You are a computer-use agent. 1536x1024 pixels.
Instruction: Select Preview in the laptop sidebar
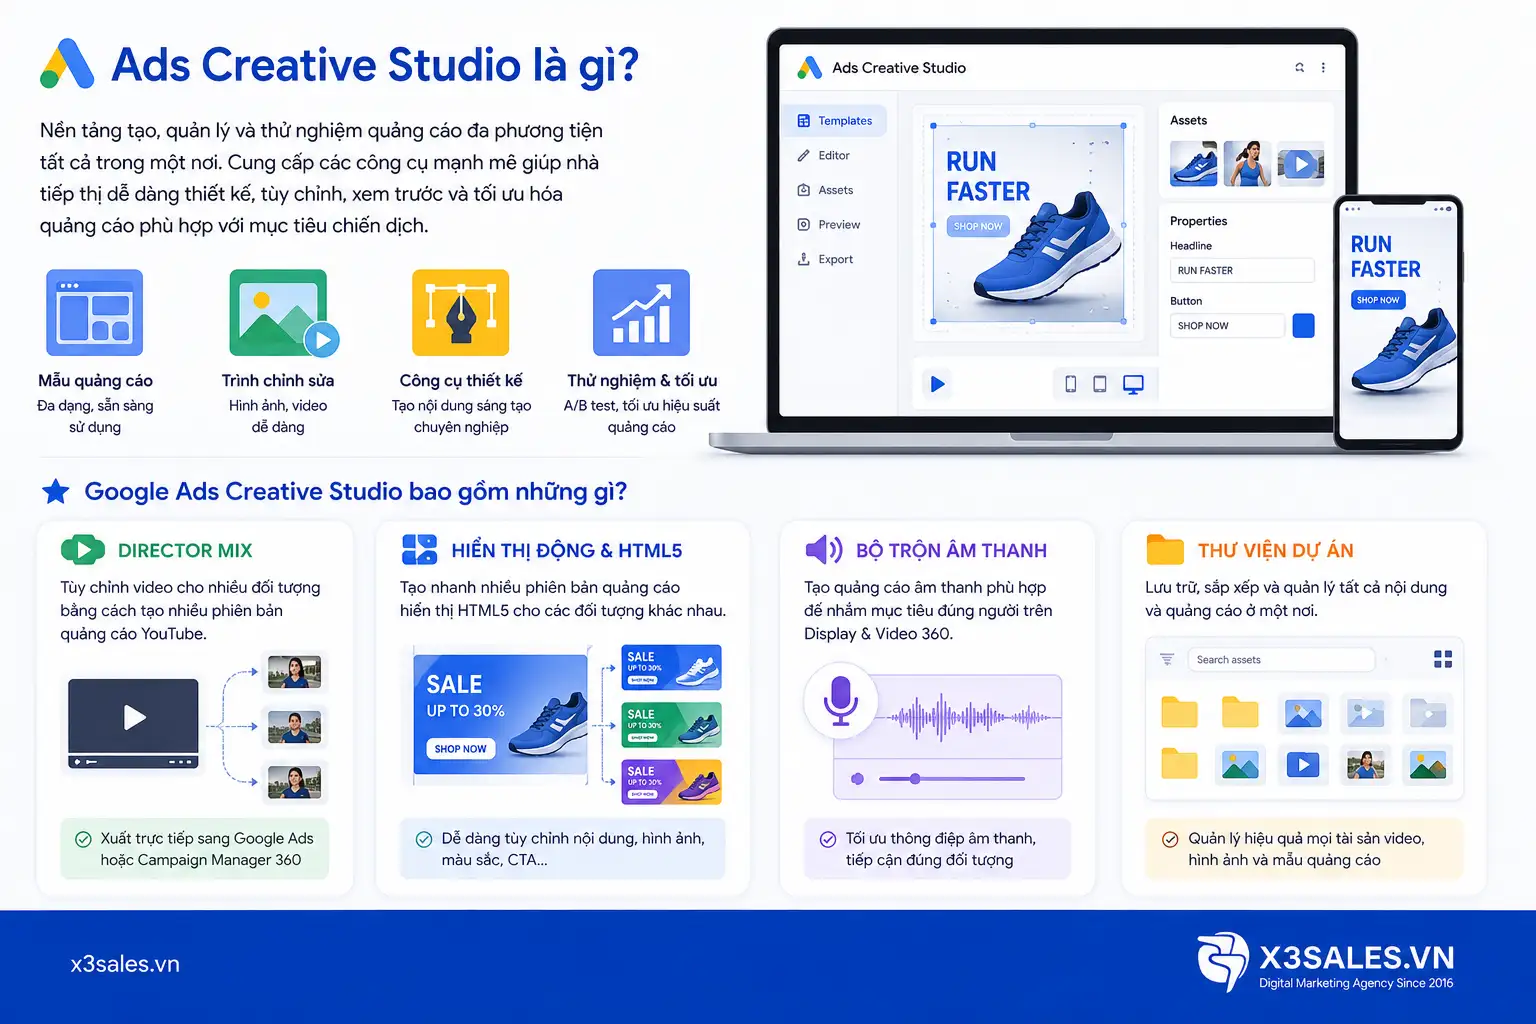[x=828, y=225]
